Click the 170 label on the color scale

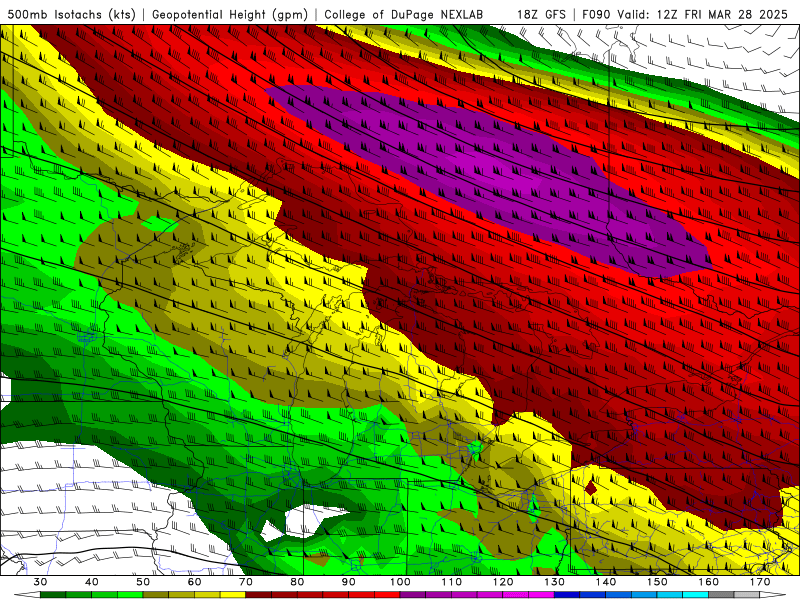pyautogui.click(x=760, y=582)
